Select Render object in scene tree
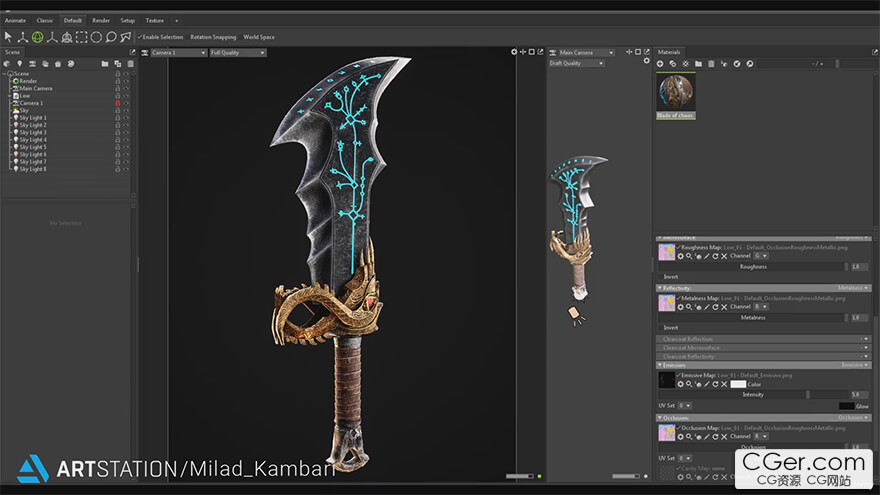This screenshot has height=495, width=880. point(28,81)
